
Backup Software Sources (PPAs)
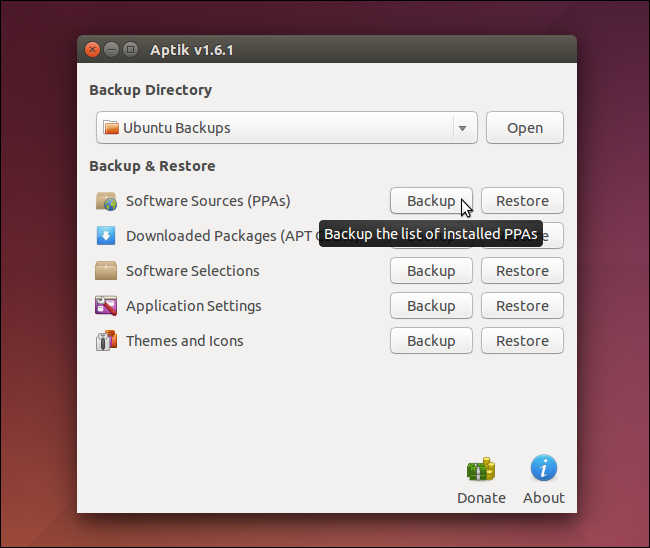431,201
